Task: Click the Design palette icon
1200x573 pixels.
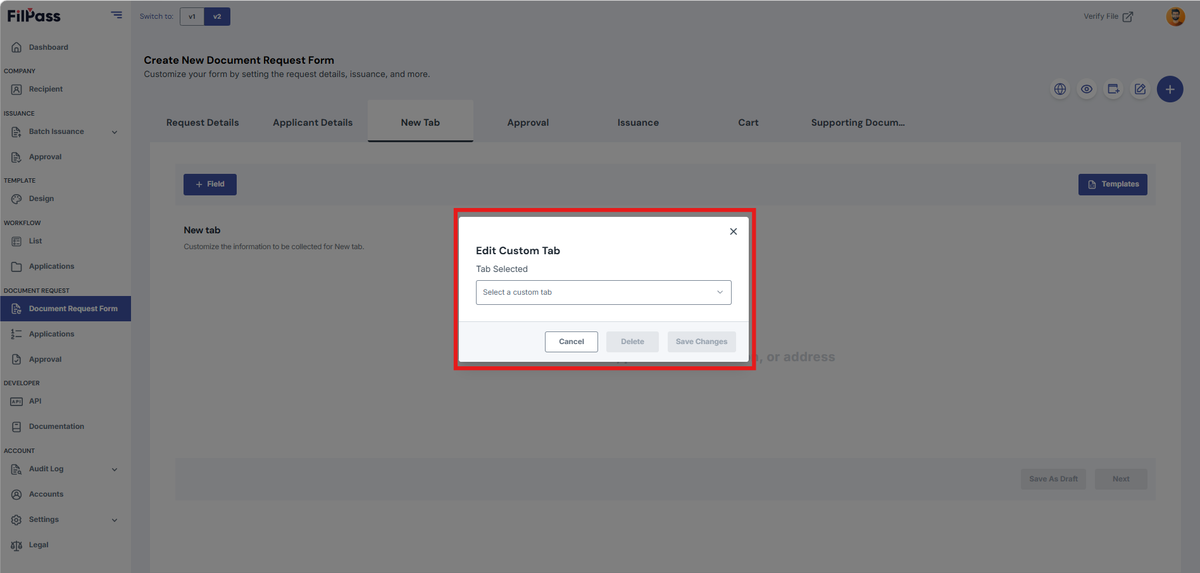Action: point(16,199)
